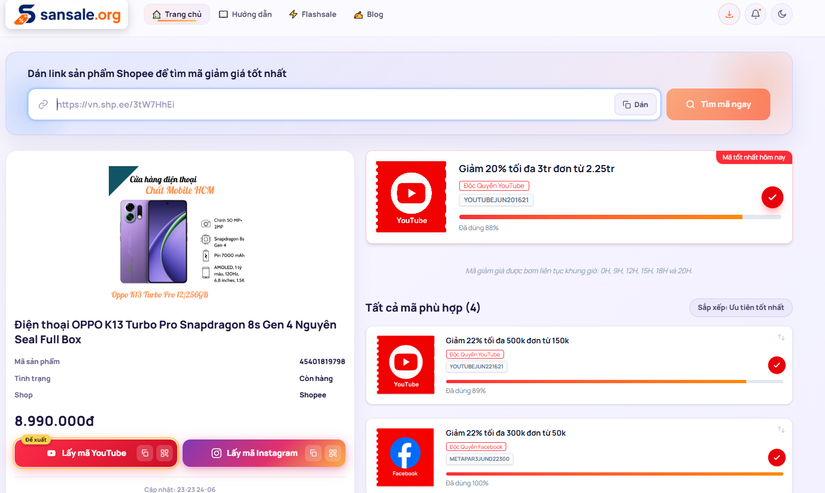Click the Tìm mã ngay search button

[x=718, y=104]
